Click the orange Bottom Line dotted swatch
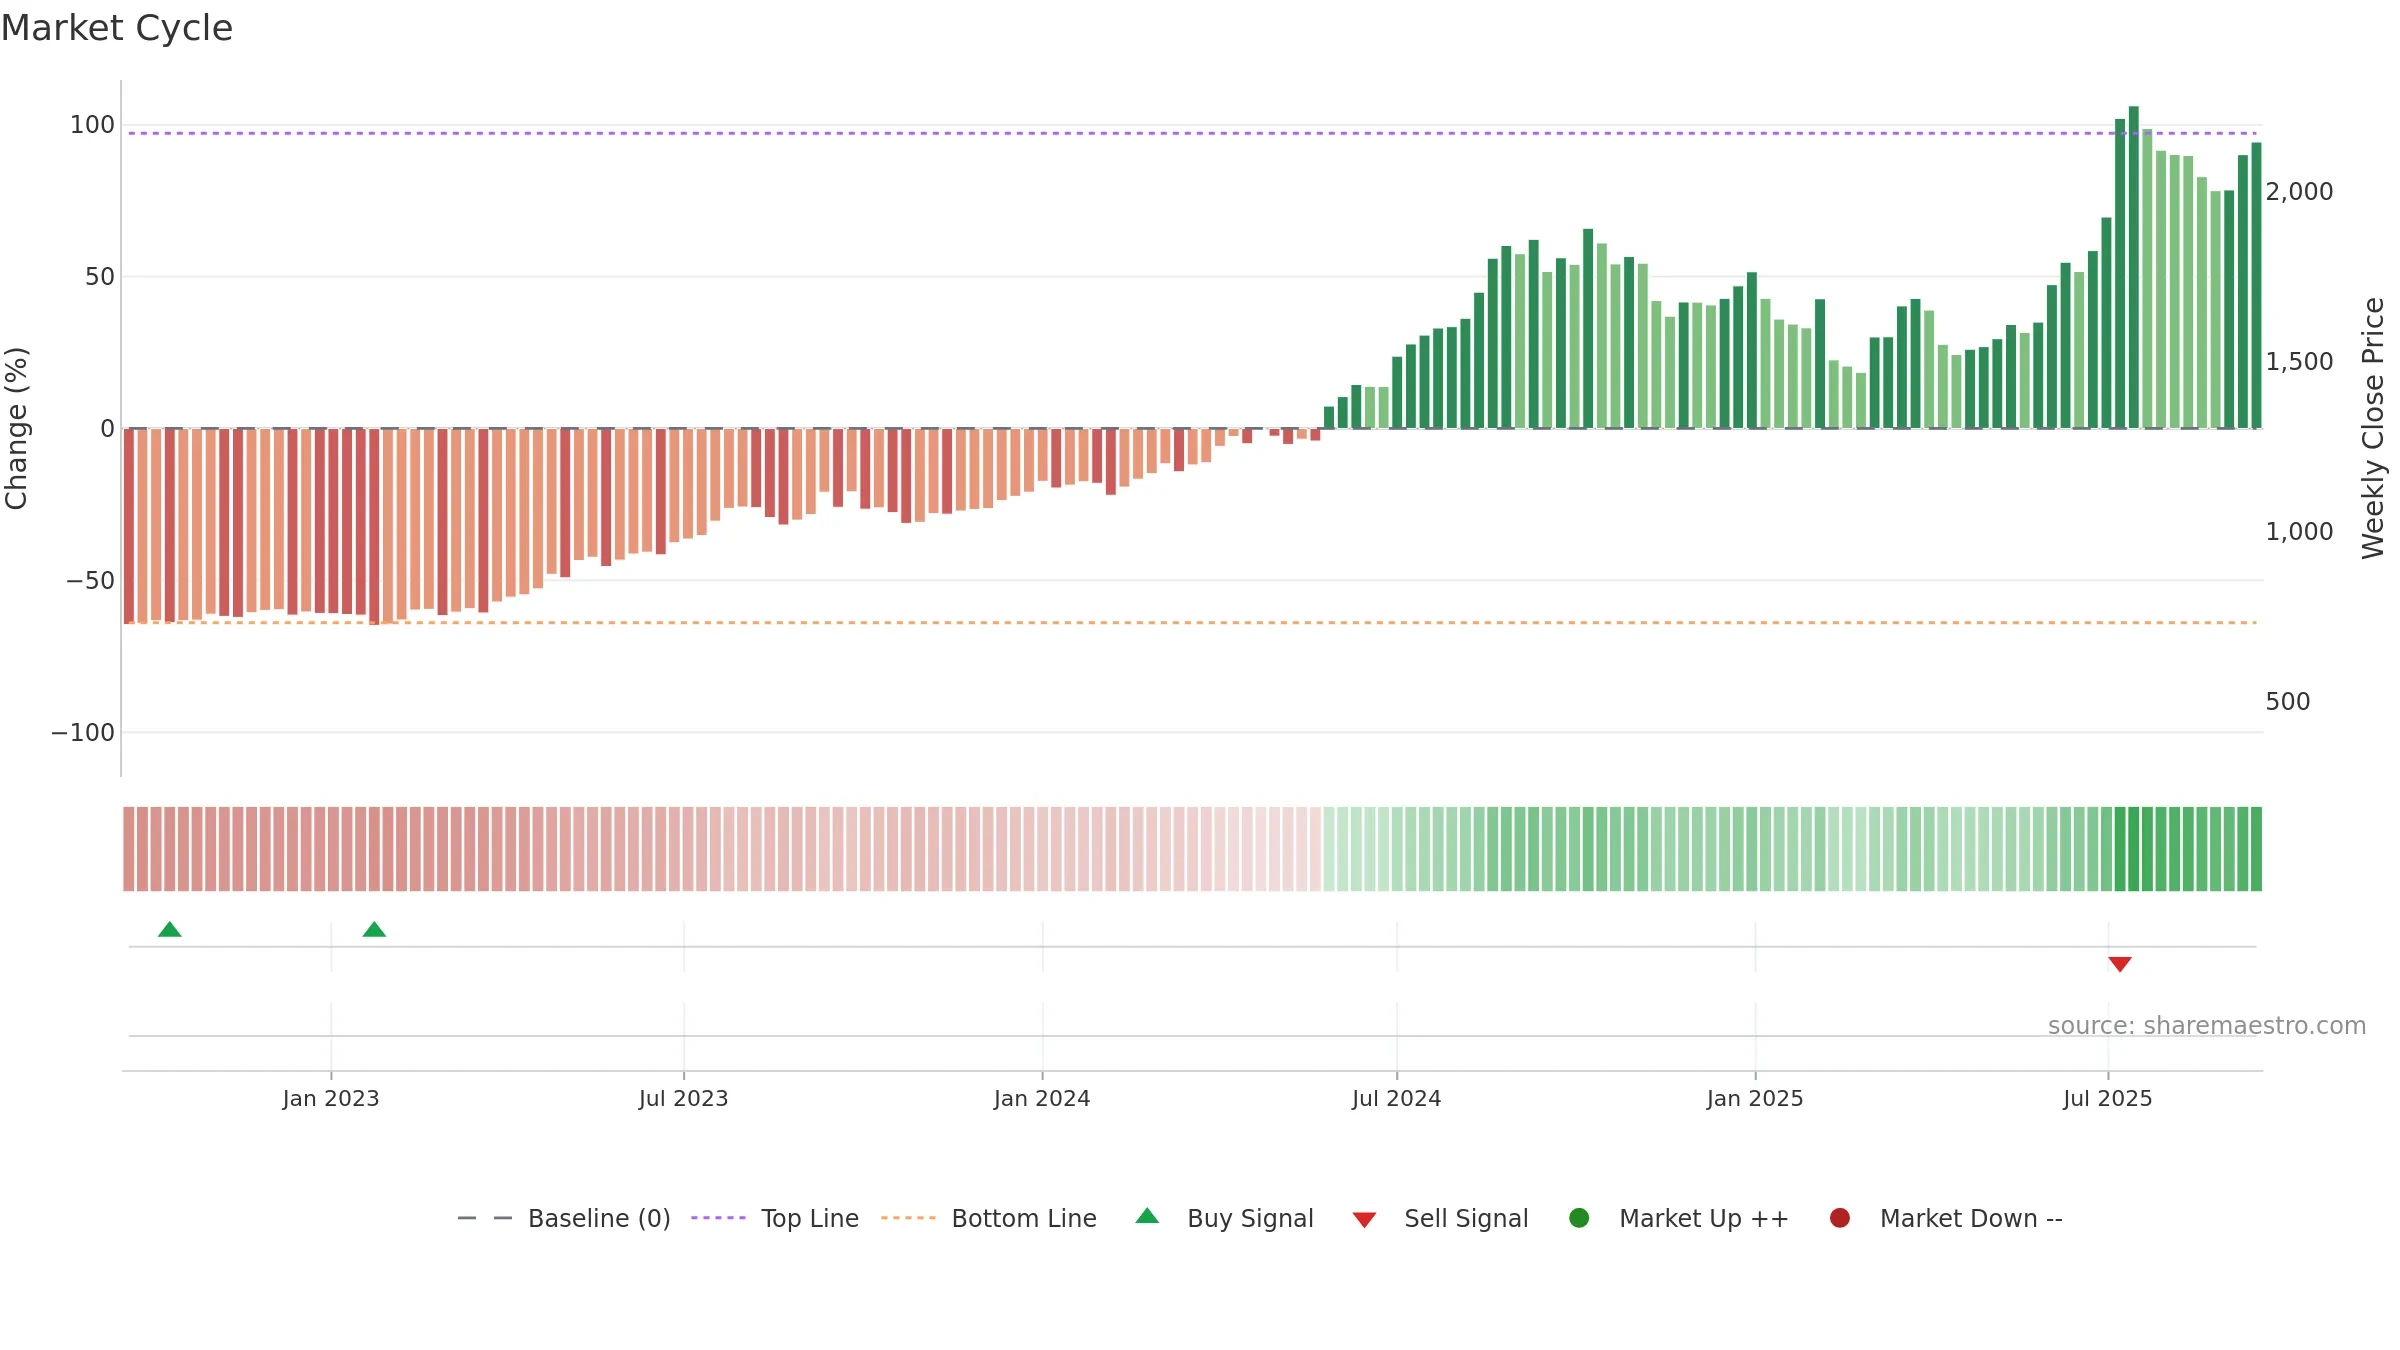This screenshot has width=2400, height=1350. 908,1218
